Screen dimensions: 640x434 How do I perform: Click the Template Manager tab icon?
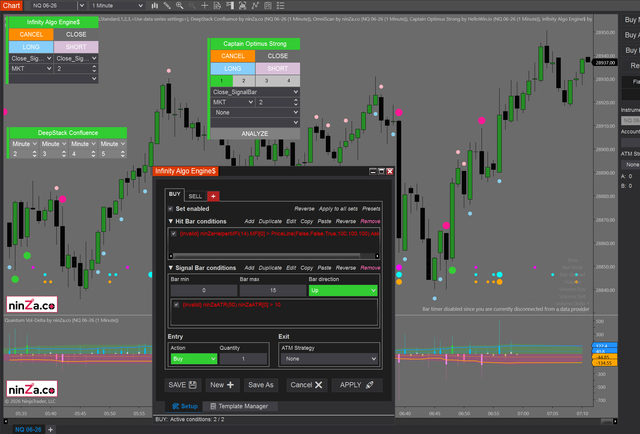(213, 406)
